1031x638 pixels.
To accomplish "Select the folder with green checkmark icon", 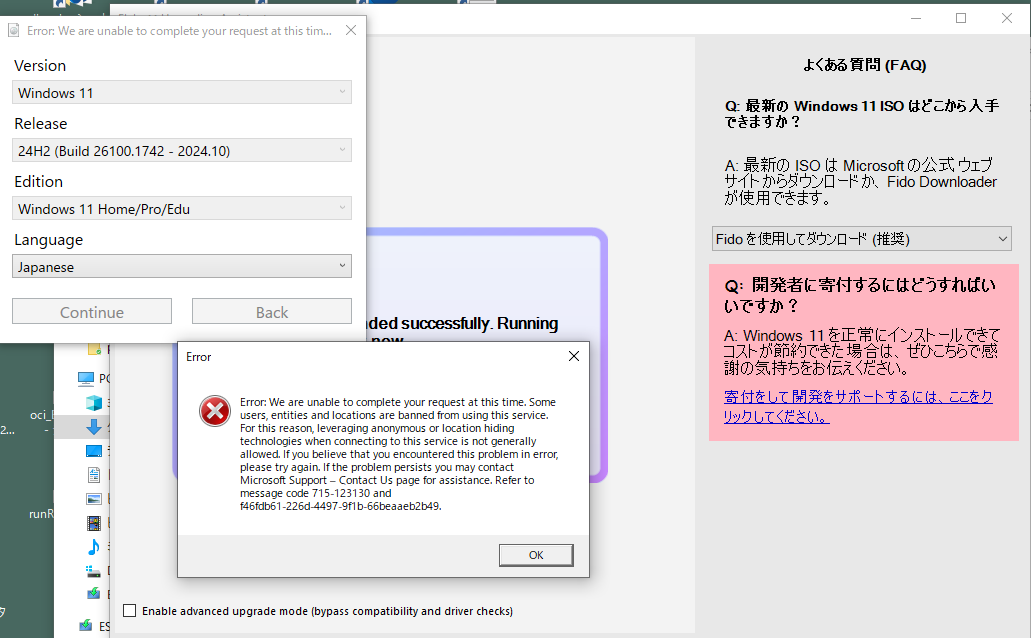I will (93, 349).
